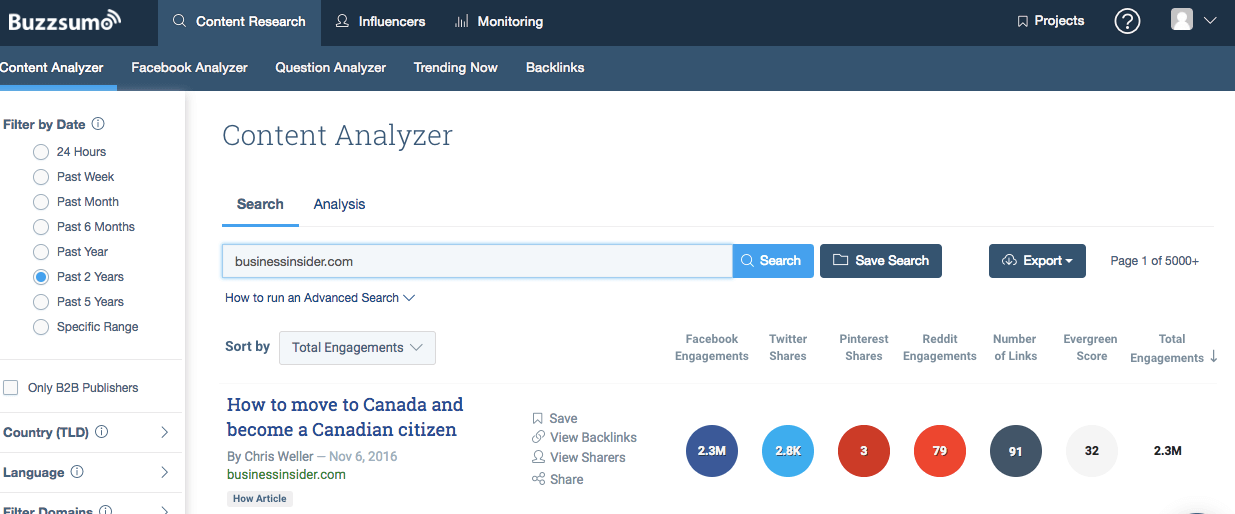
Task: Open the Export dropdown
Action: pyautogui.click(x=1037, y=261)
